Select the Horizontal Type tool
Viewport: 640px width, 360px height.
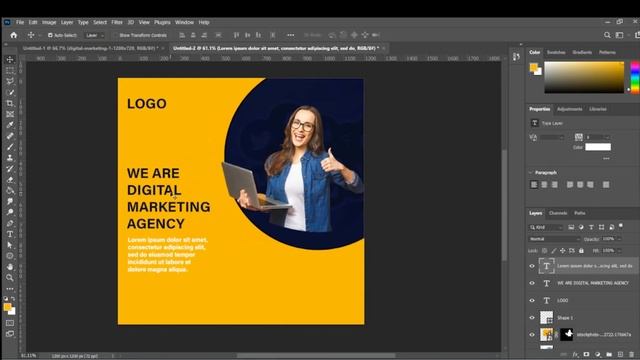click(10, 234)
